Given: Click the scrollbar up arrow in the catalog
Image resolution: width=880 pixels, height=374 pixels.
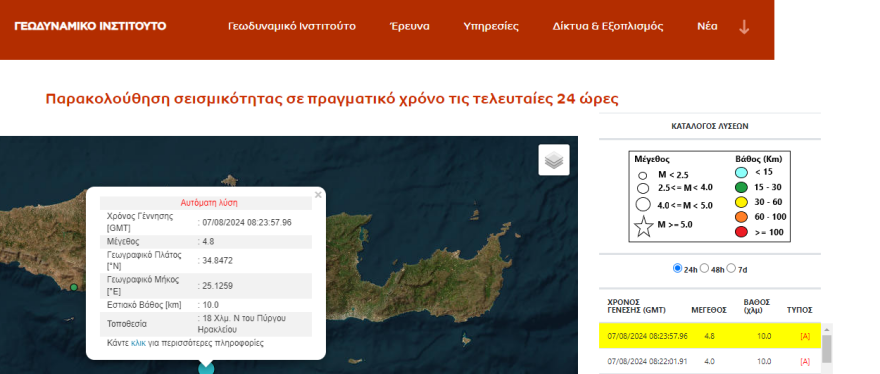Looking at the screenshot, I should [x=826, y=329].
